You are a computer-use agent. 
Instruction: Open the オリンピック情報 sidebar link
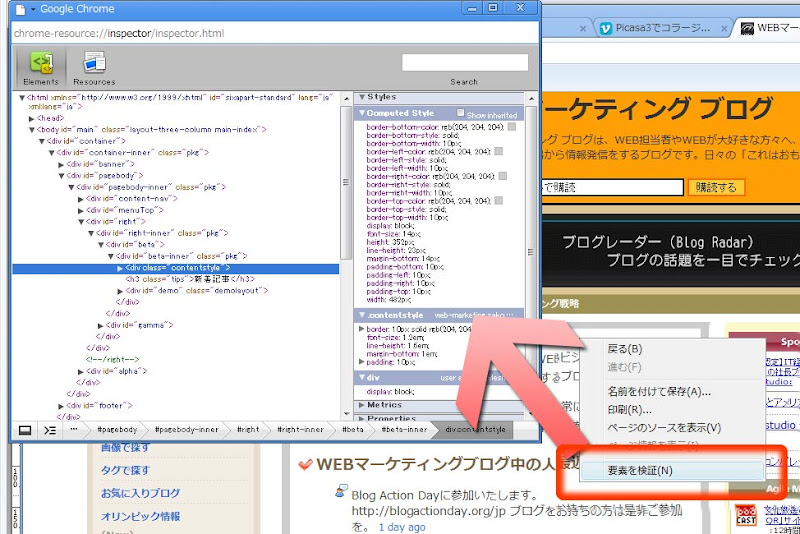coord(140,516)
